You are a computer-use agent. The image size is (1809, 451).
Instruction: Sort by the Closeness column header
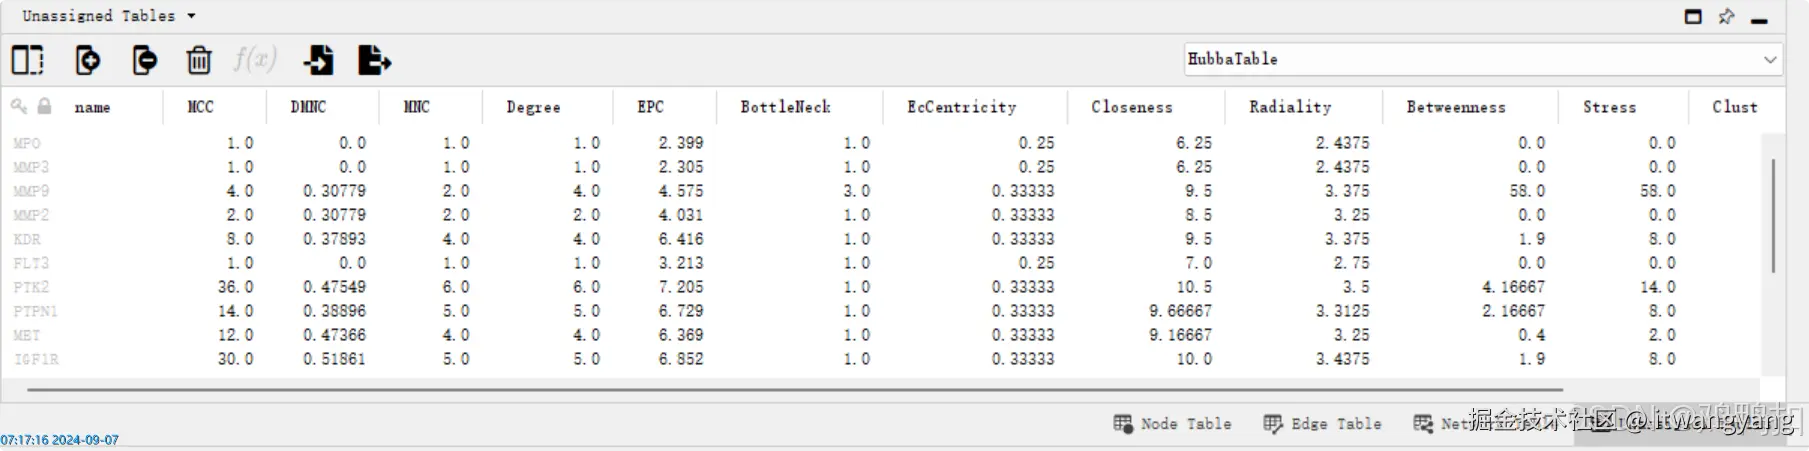click(1131, 107)
